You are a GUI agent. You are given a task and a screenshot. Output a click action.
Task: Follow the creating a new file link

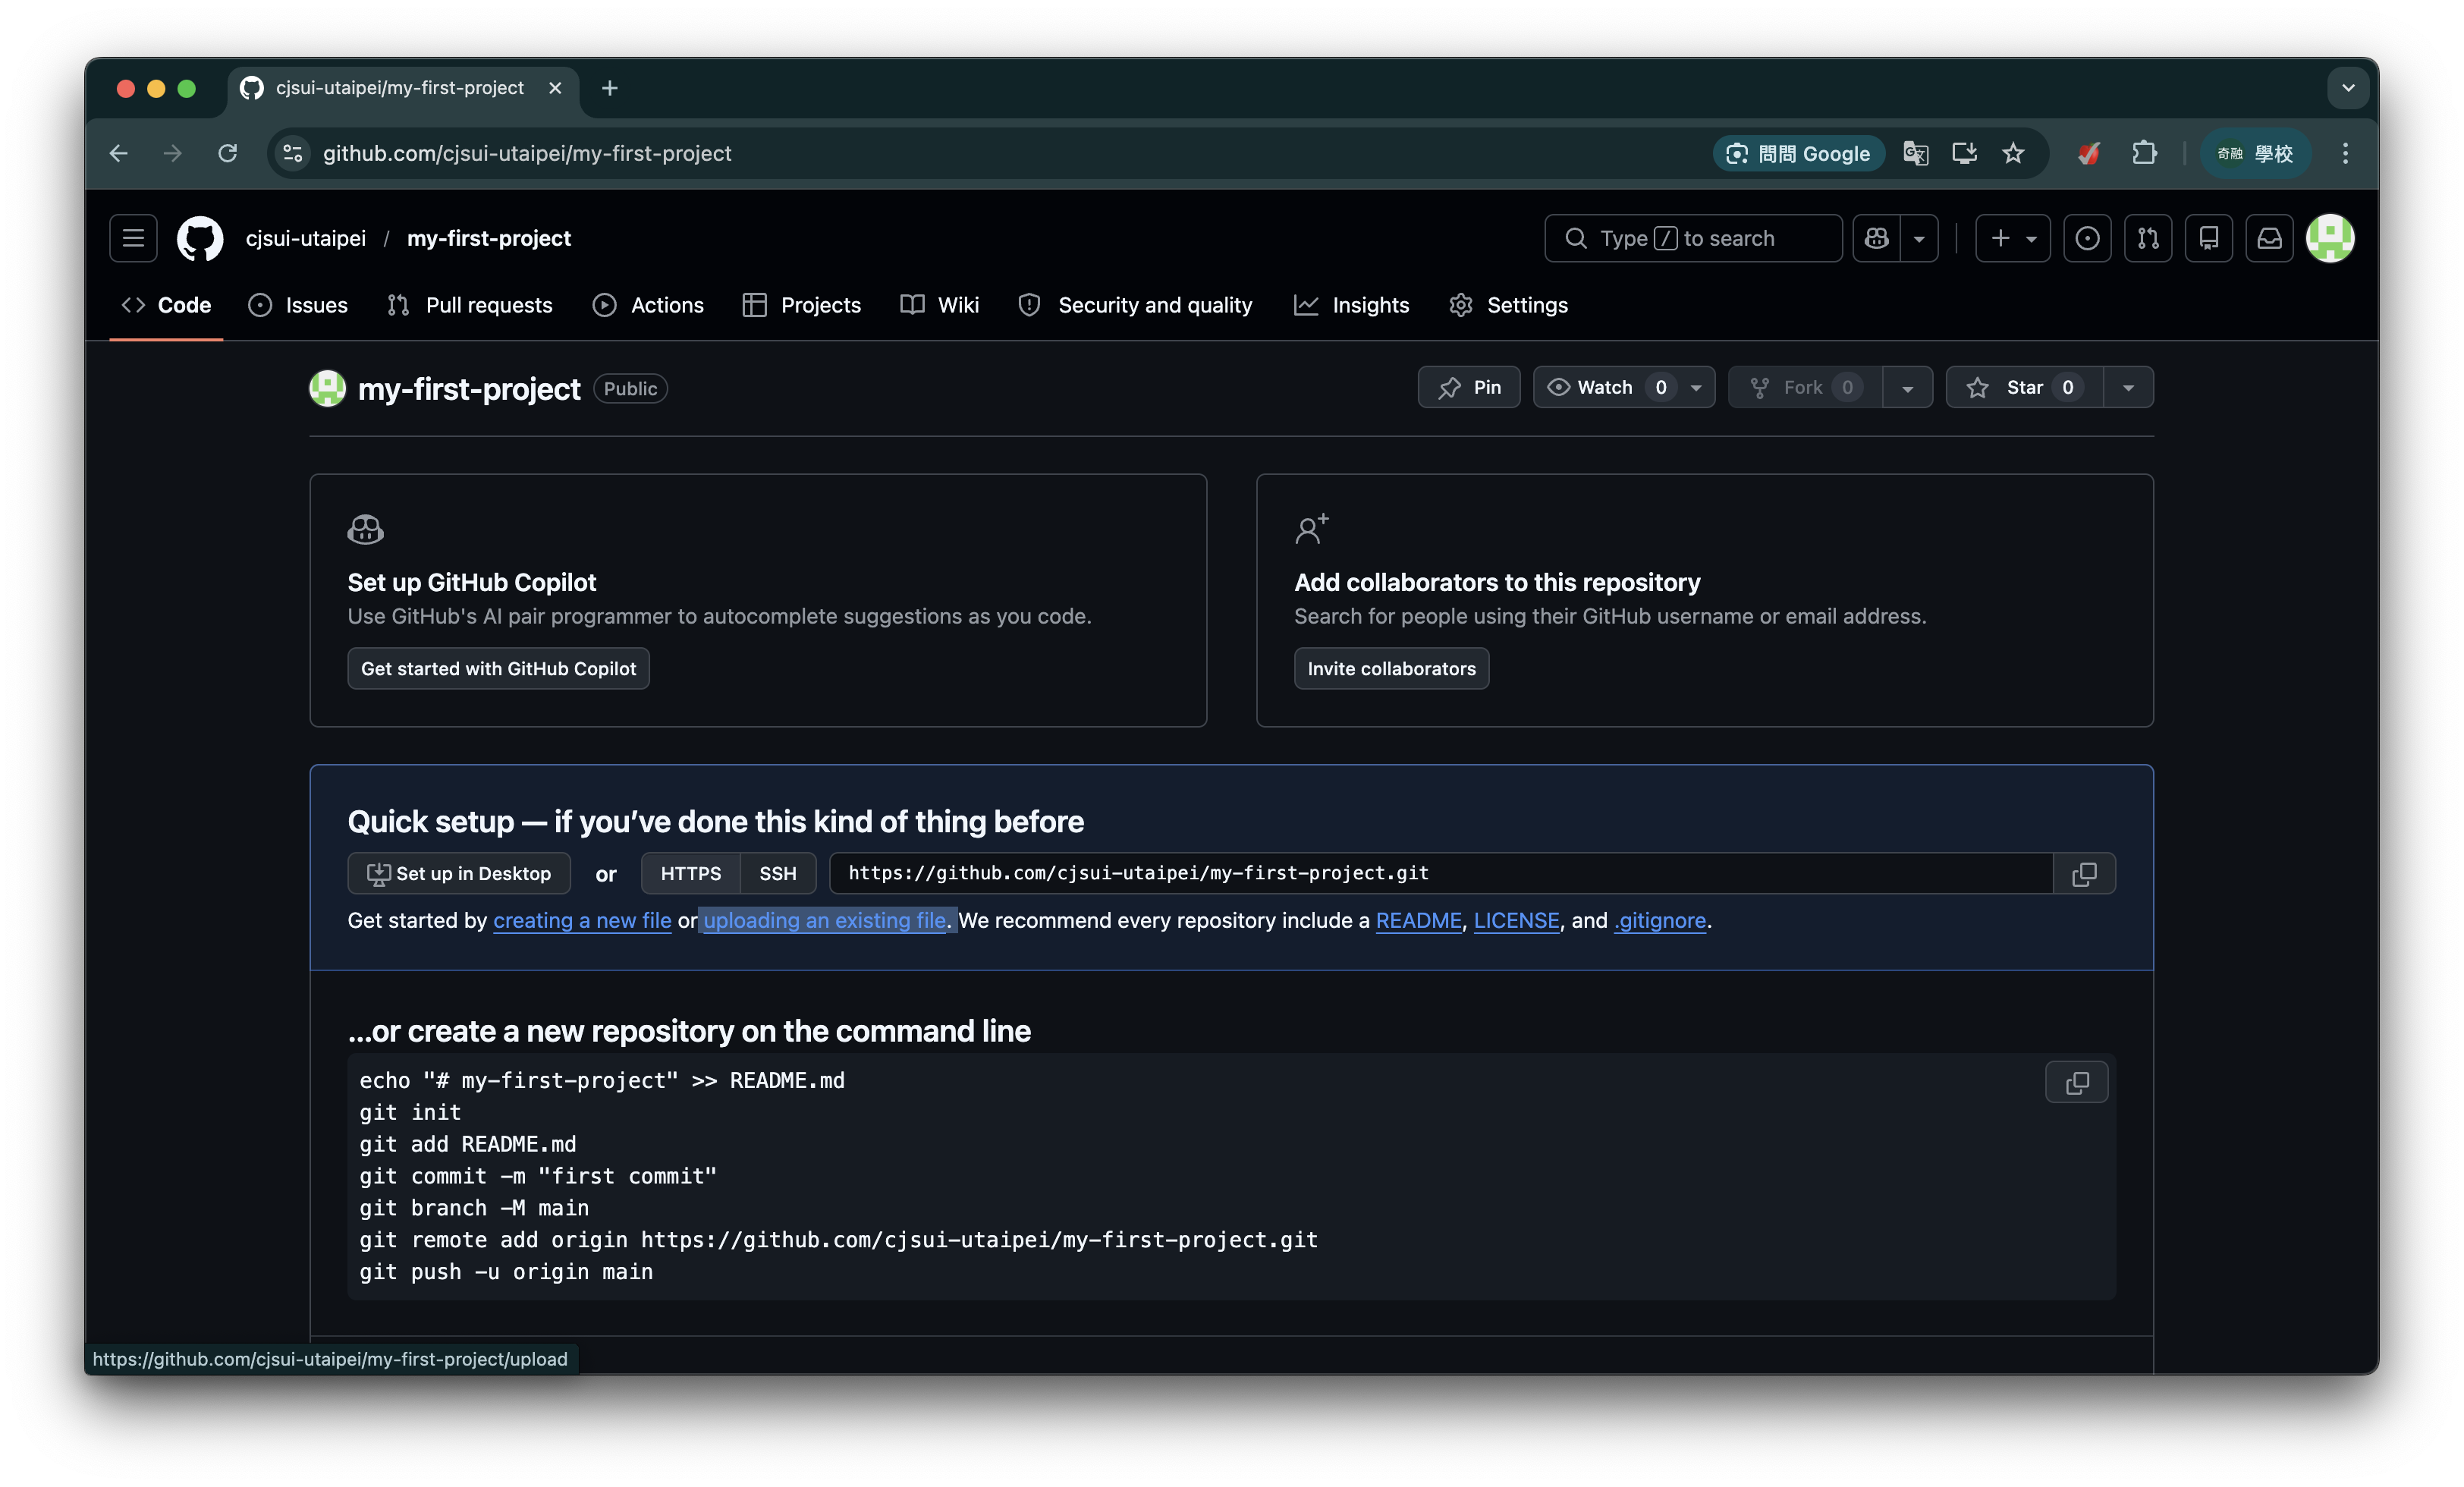(x=582, y=920)
